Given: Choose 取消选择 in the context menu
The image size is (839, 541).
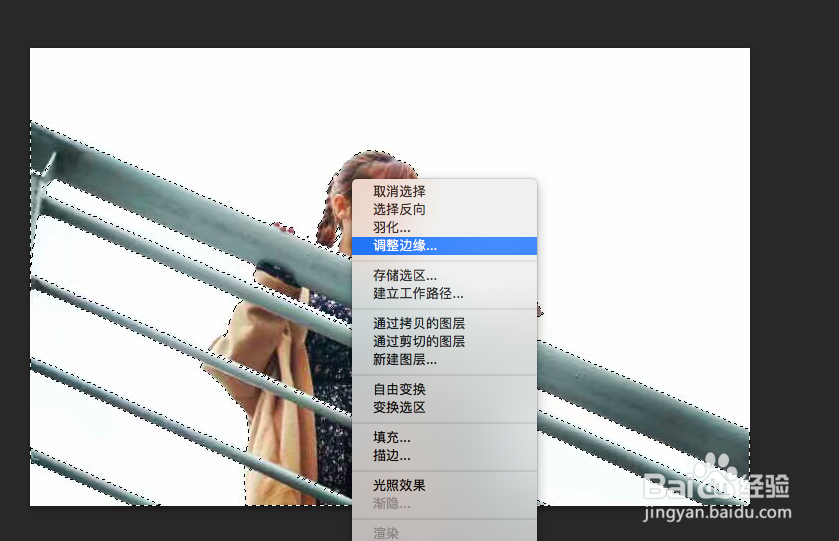Looking at the screenshot, I should point(444,192).
